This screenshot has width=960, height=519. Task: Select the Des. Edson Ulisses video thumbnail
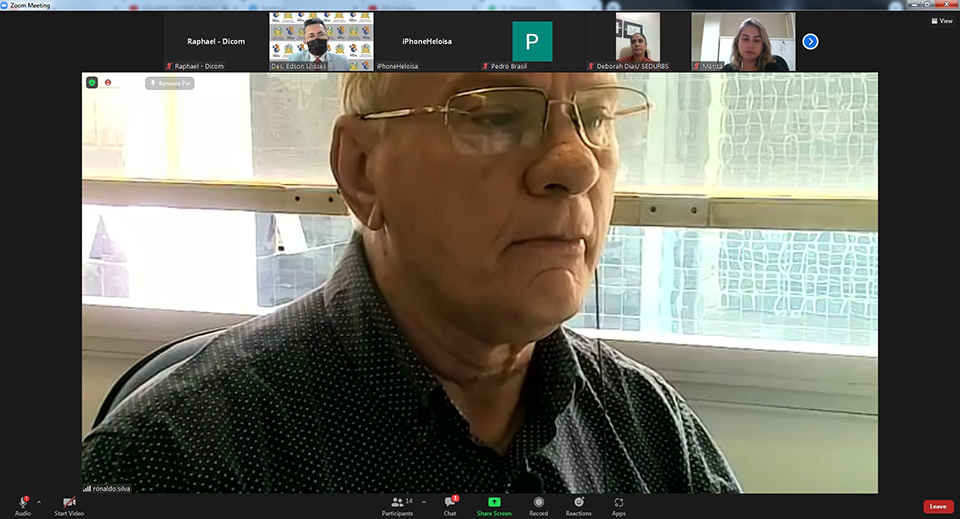[x=321, y=41]
